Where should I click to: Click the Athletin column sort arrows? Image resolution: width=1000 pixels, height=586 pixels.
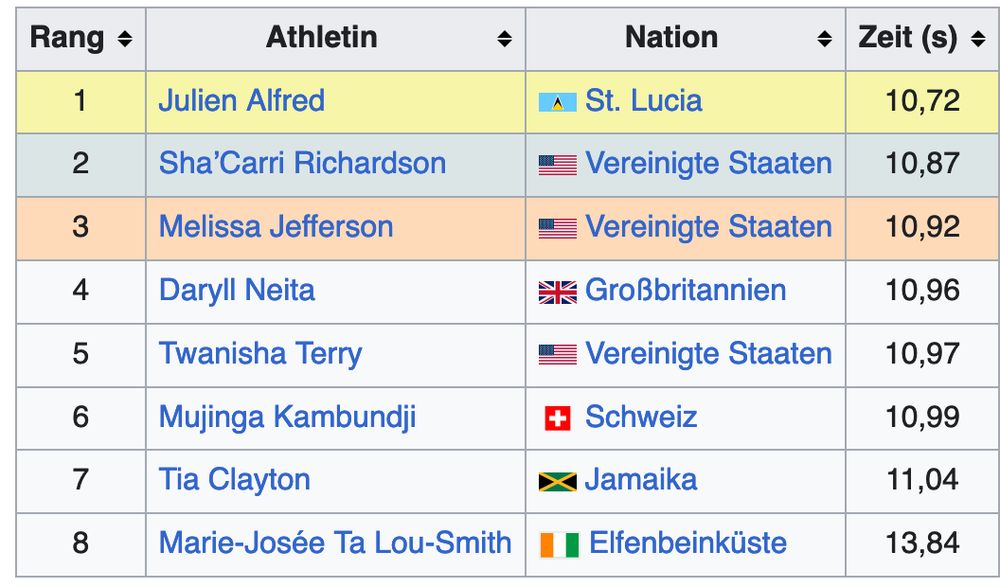[504, 39]
